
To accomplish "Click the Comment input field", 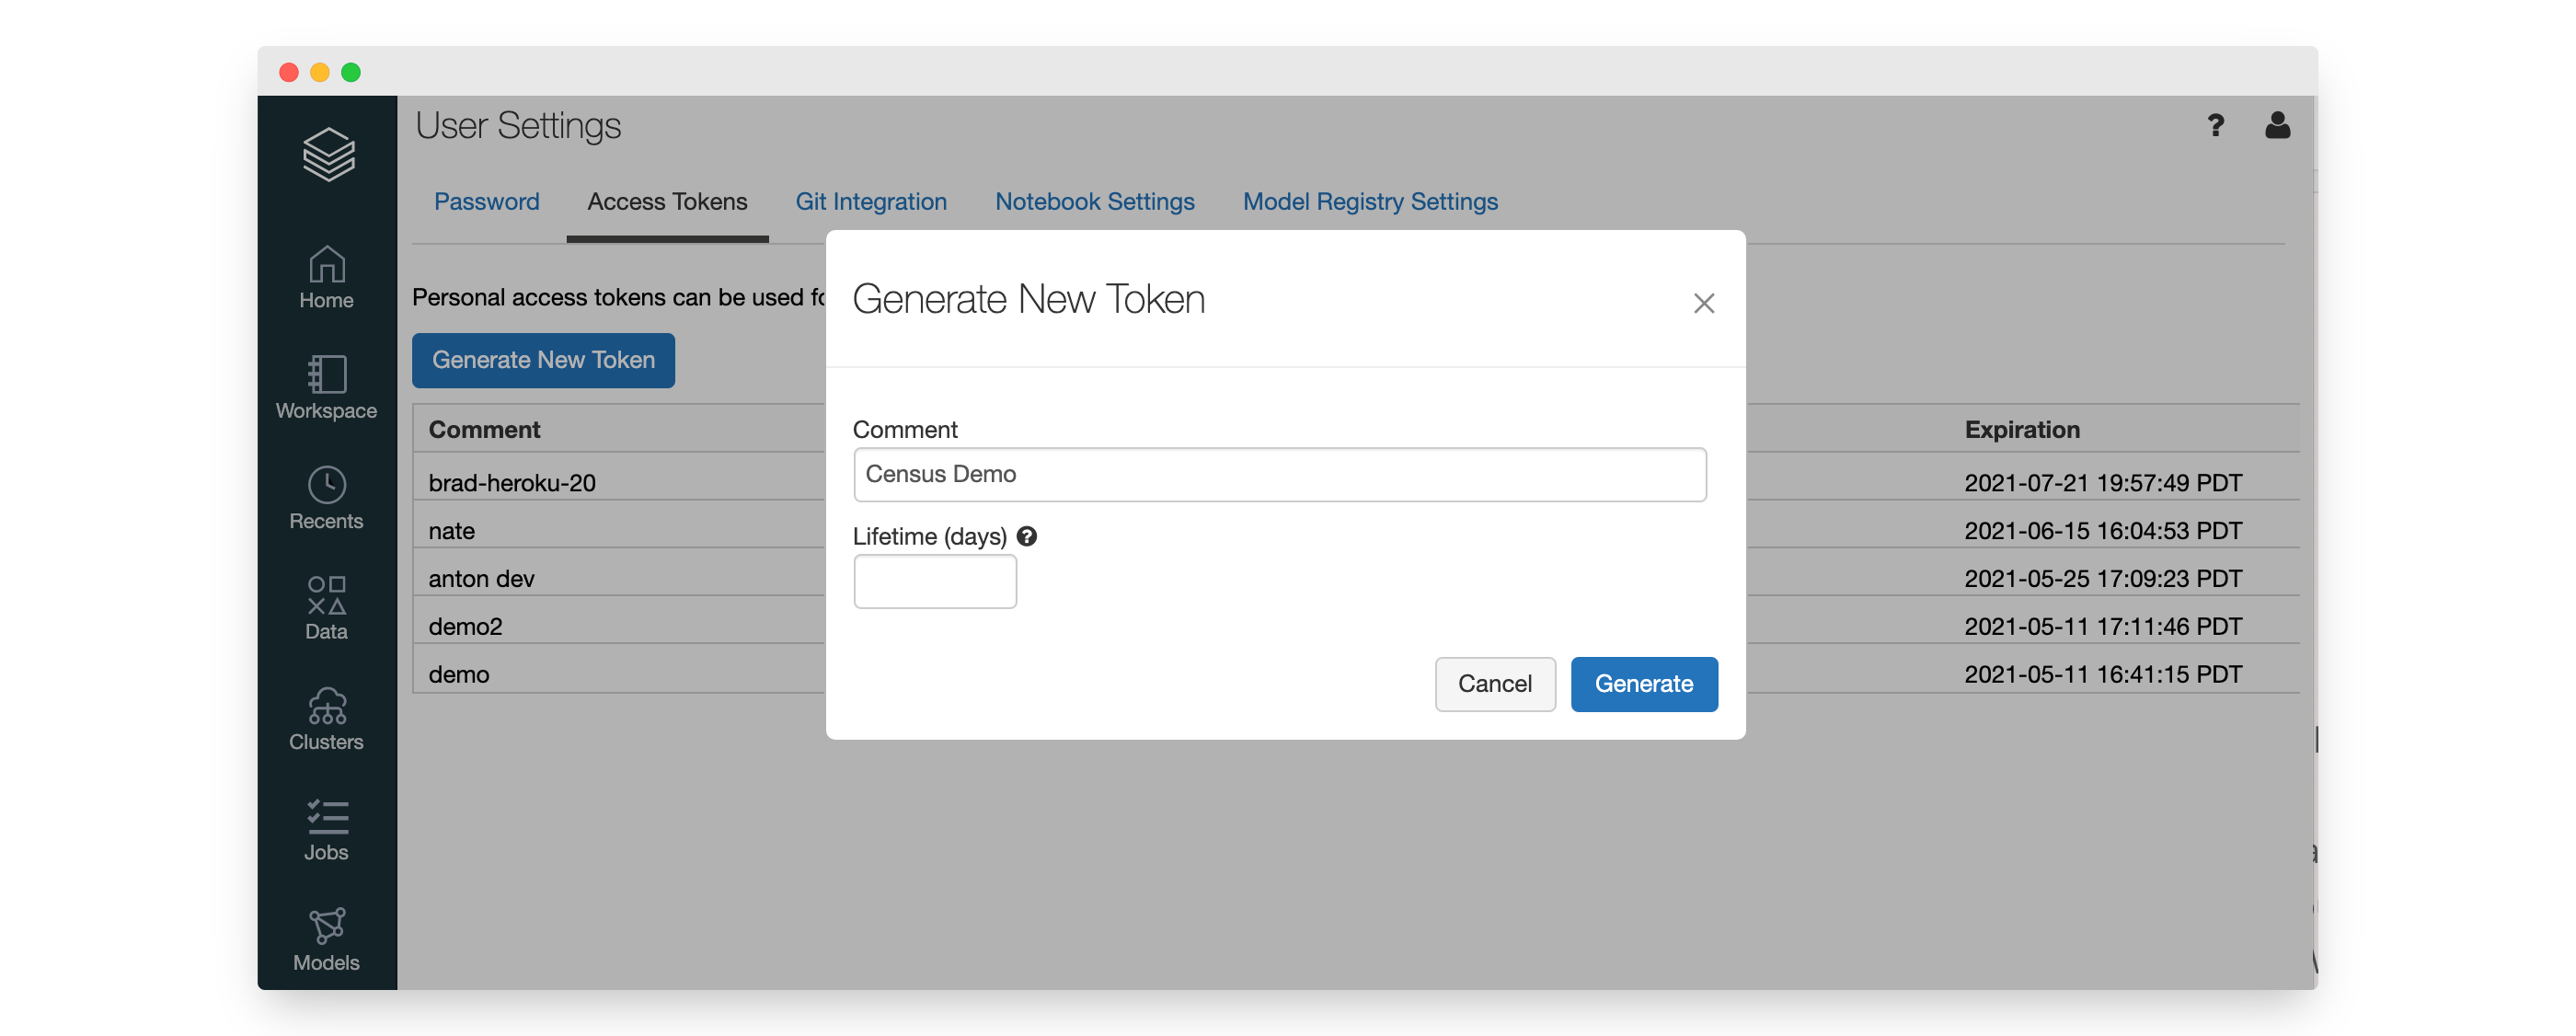I will coord(1279,475).
